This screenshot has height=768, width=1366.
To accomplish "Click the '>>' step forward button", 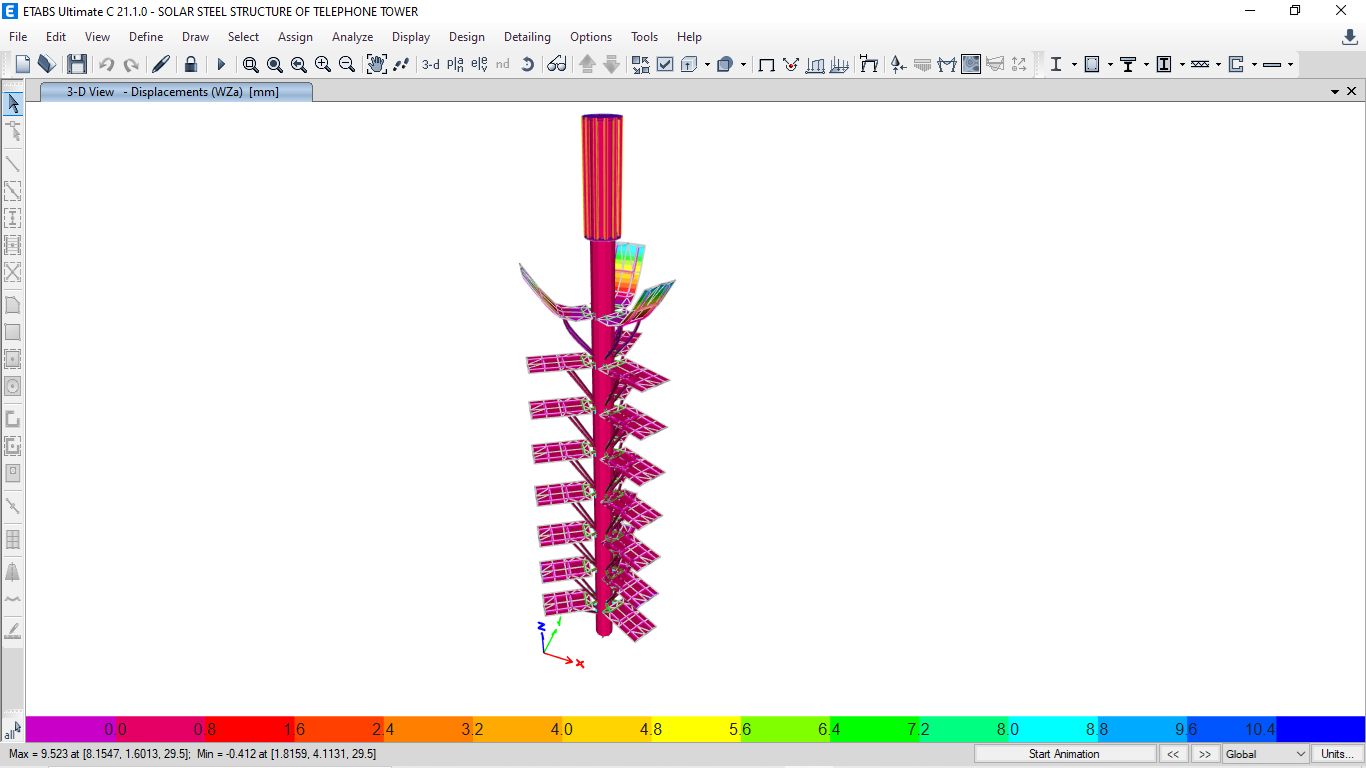I will pos(1205,753).
